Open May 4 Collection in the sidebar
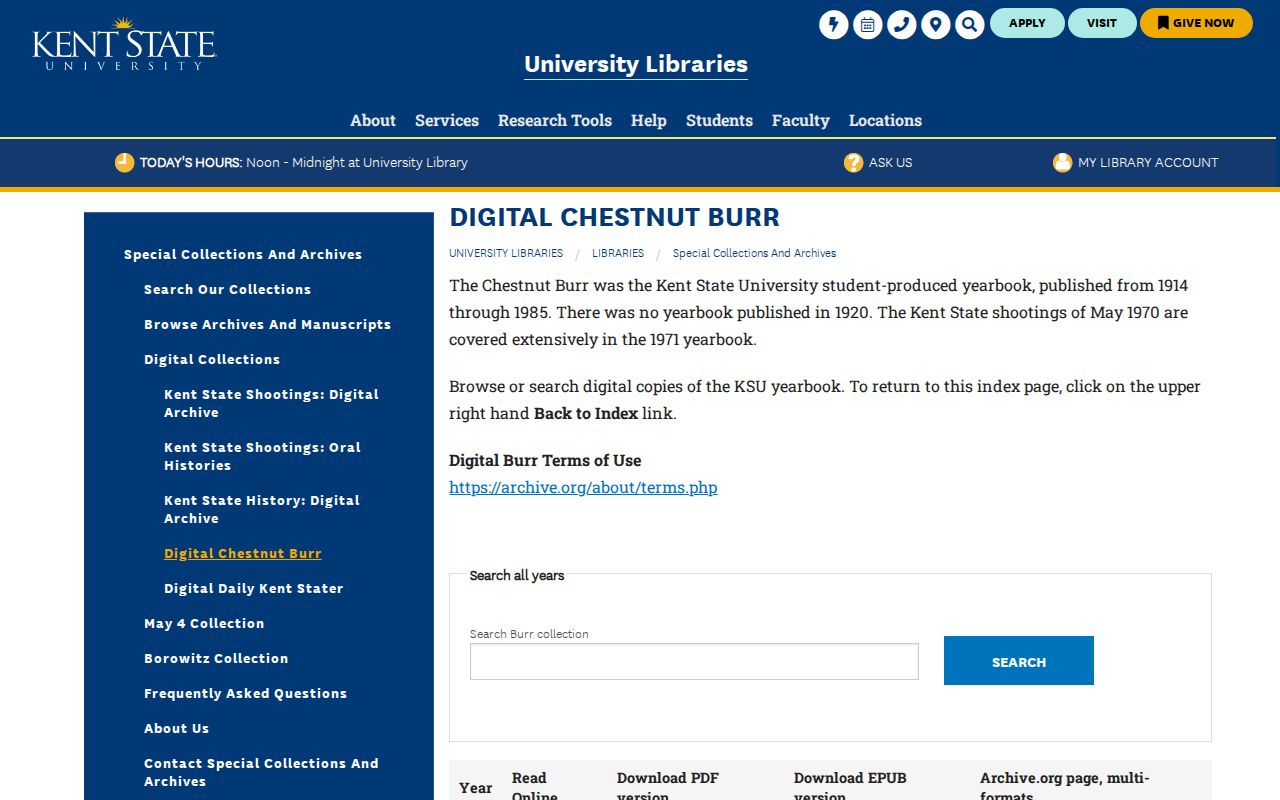This screenshot has width=1280, height=800. coord(204,623)
